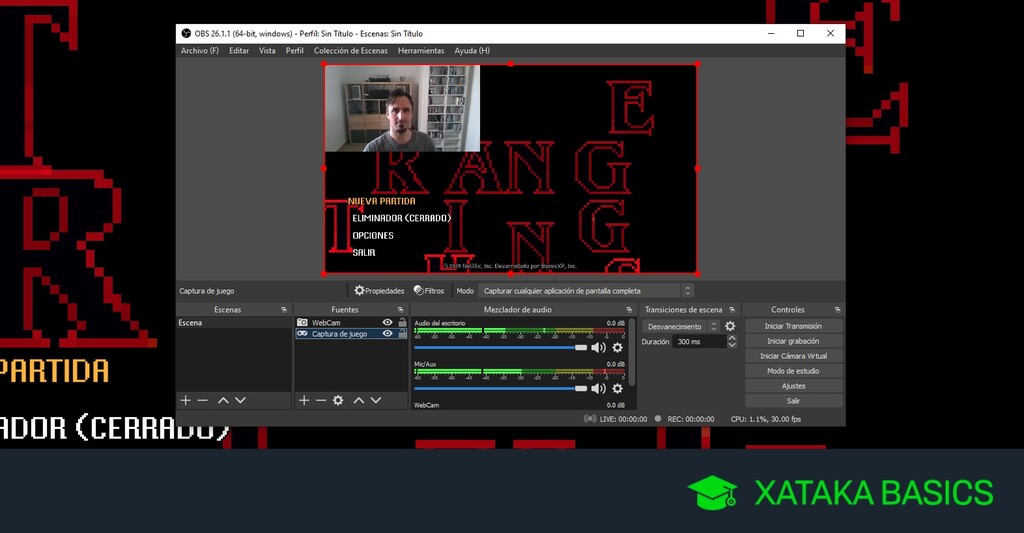Open the Editar menu
1024x533 pixels.
(x=238, y=50)
